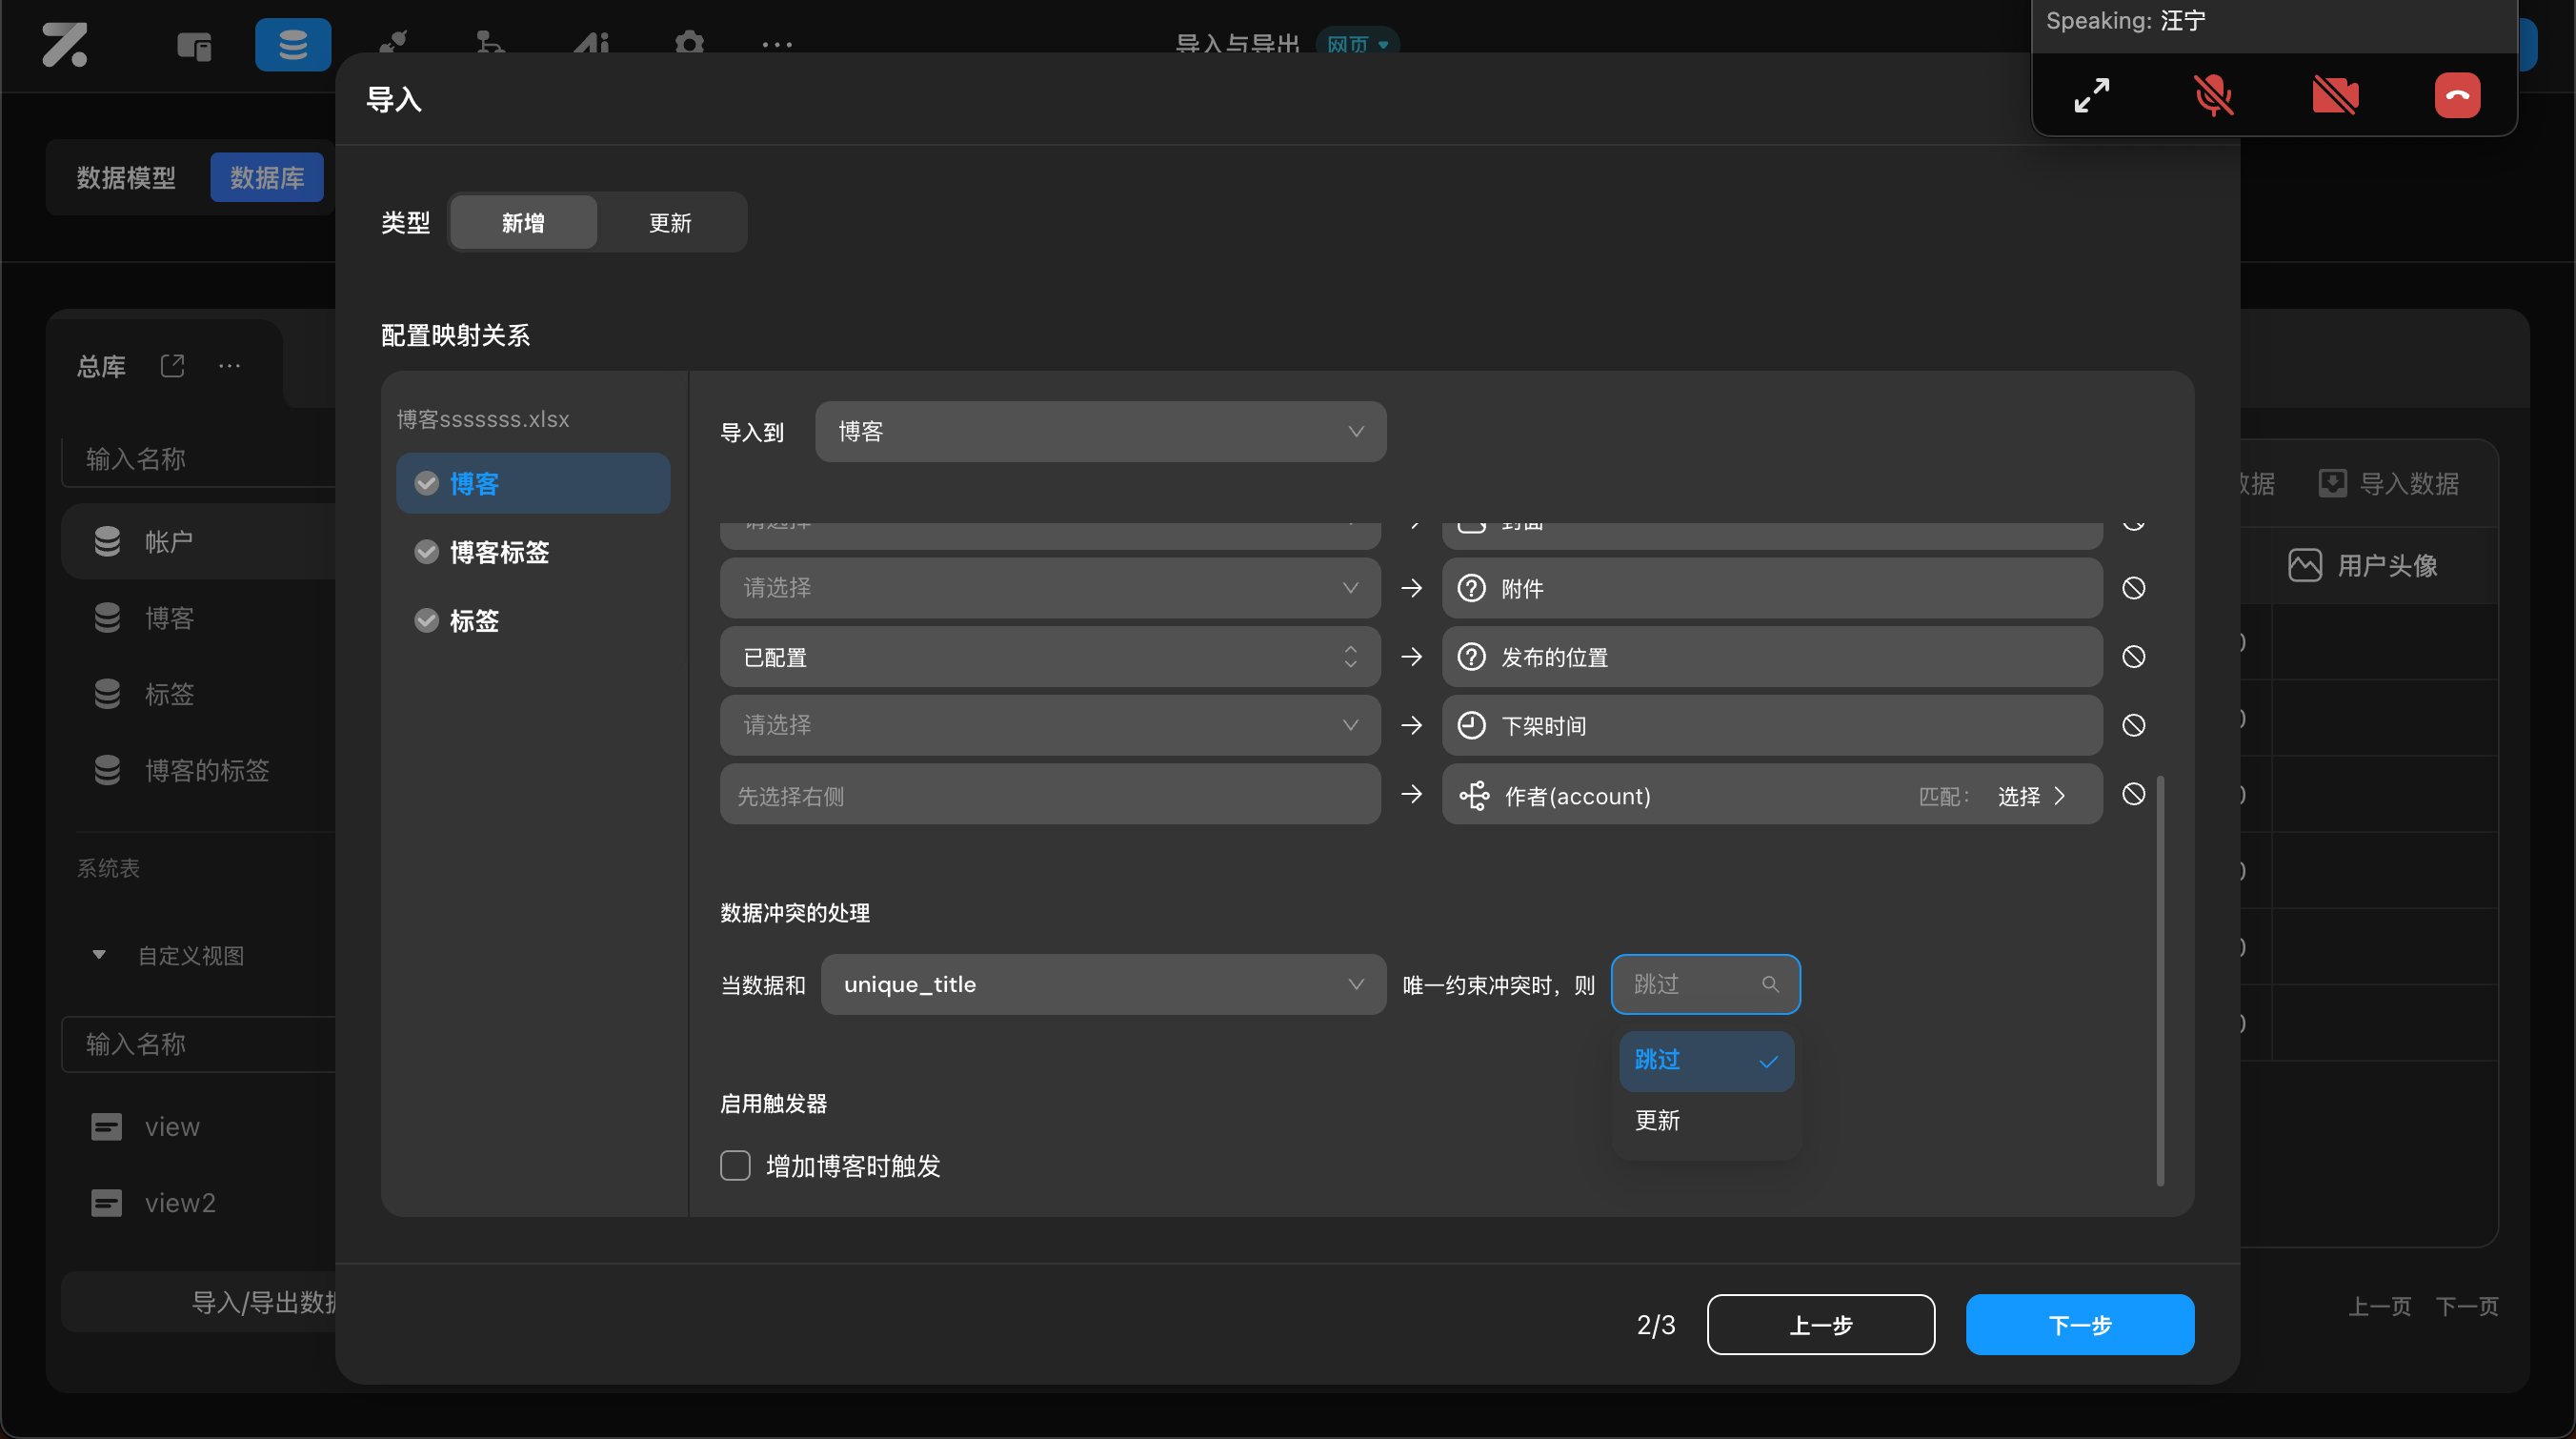The image size is (2576, 1439).
Task: Collapse the 自定义视图 section
Action: click(x=99, y=955)
